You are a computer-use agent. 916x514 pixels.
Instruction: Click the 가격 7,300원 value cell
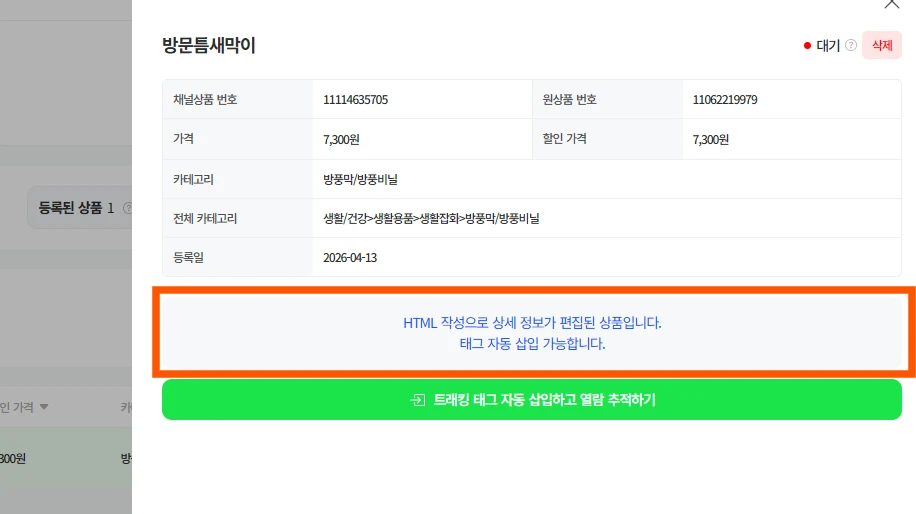[342, 139]
